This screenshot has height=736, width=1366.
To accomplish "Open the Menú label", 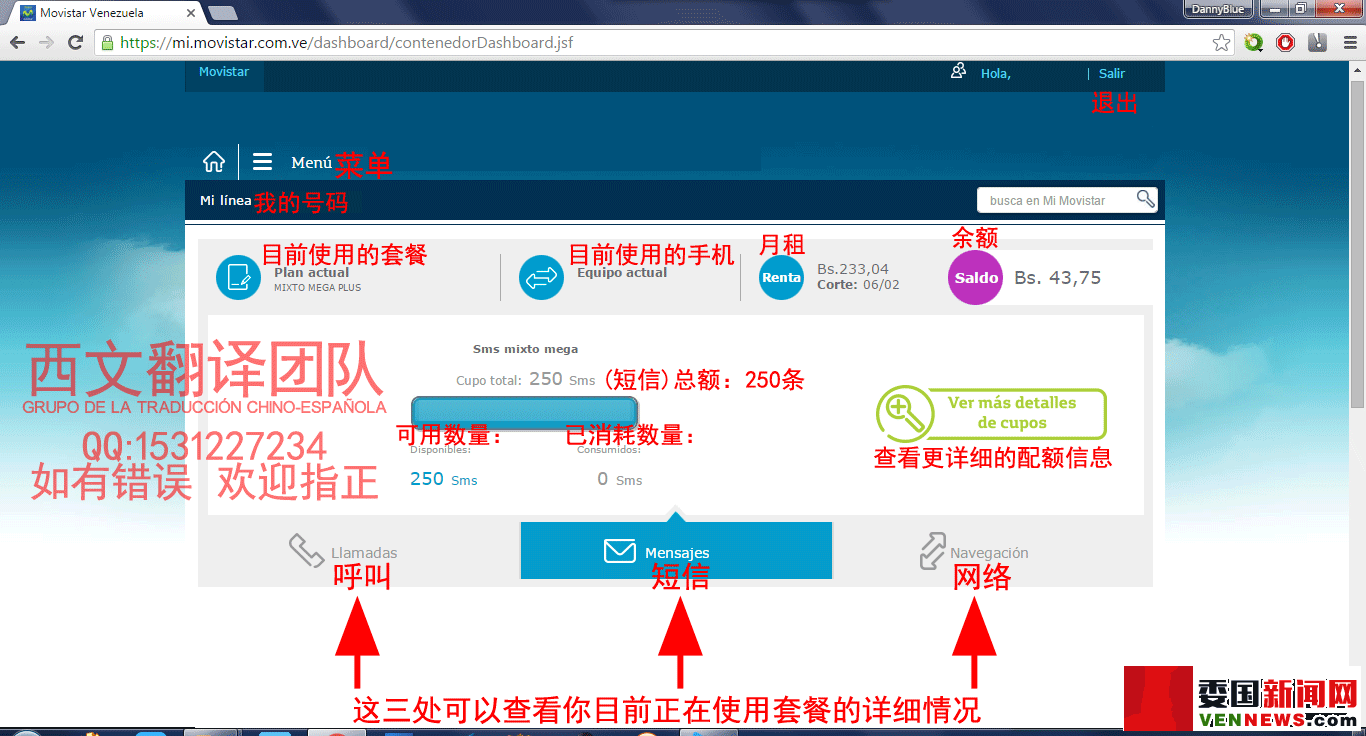I will click(311, 162).
